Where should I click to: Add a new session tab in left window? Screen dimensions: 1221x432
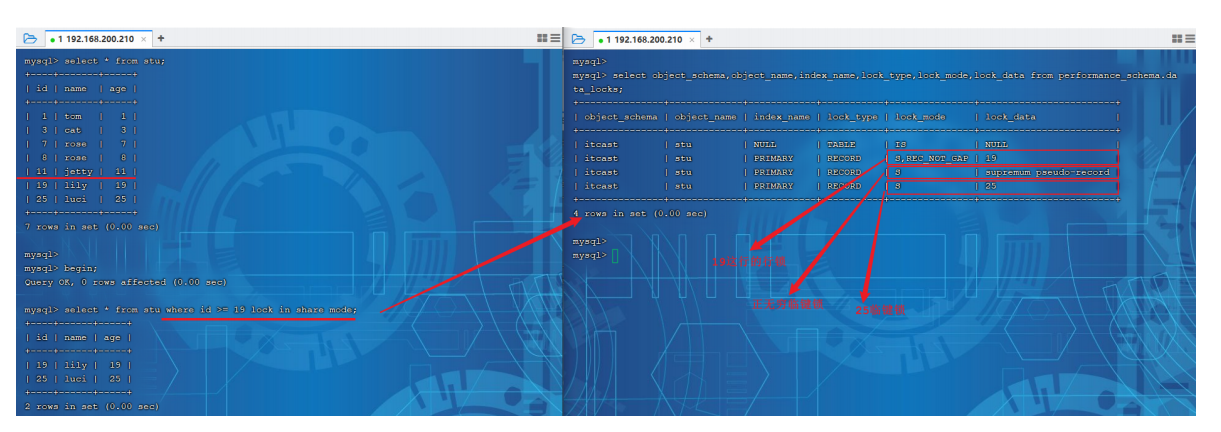click(161, 38)
